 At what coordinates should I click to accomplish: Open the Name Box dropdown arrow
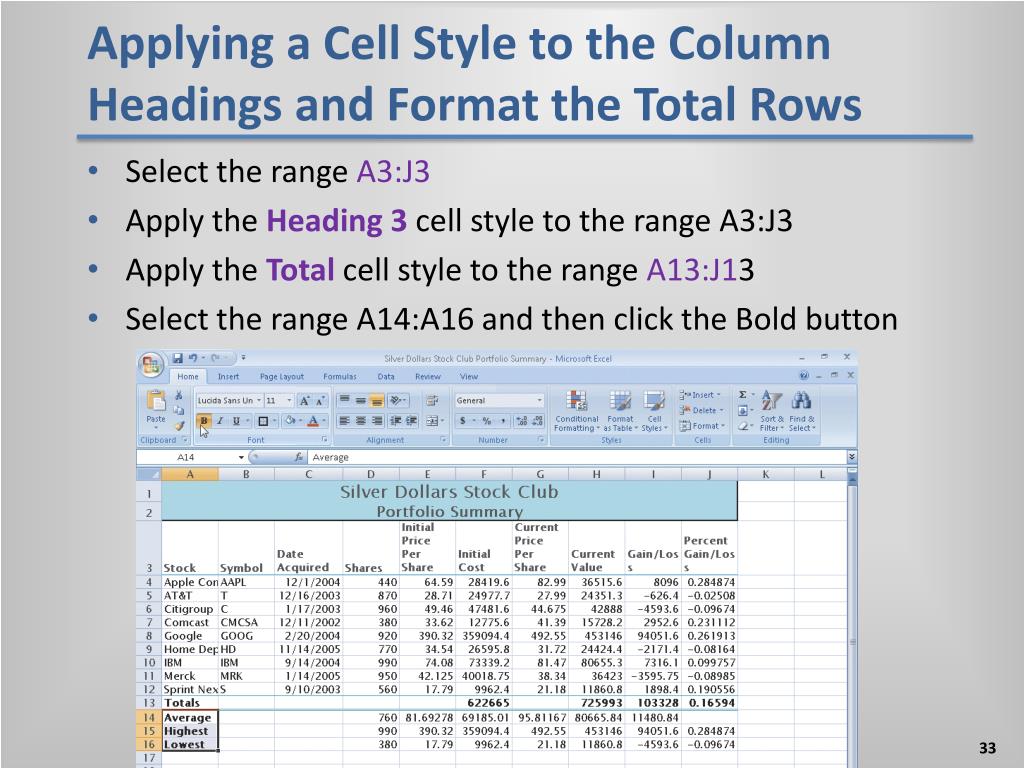pos(241,457)
